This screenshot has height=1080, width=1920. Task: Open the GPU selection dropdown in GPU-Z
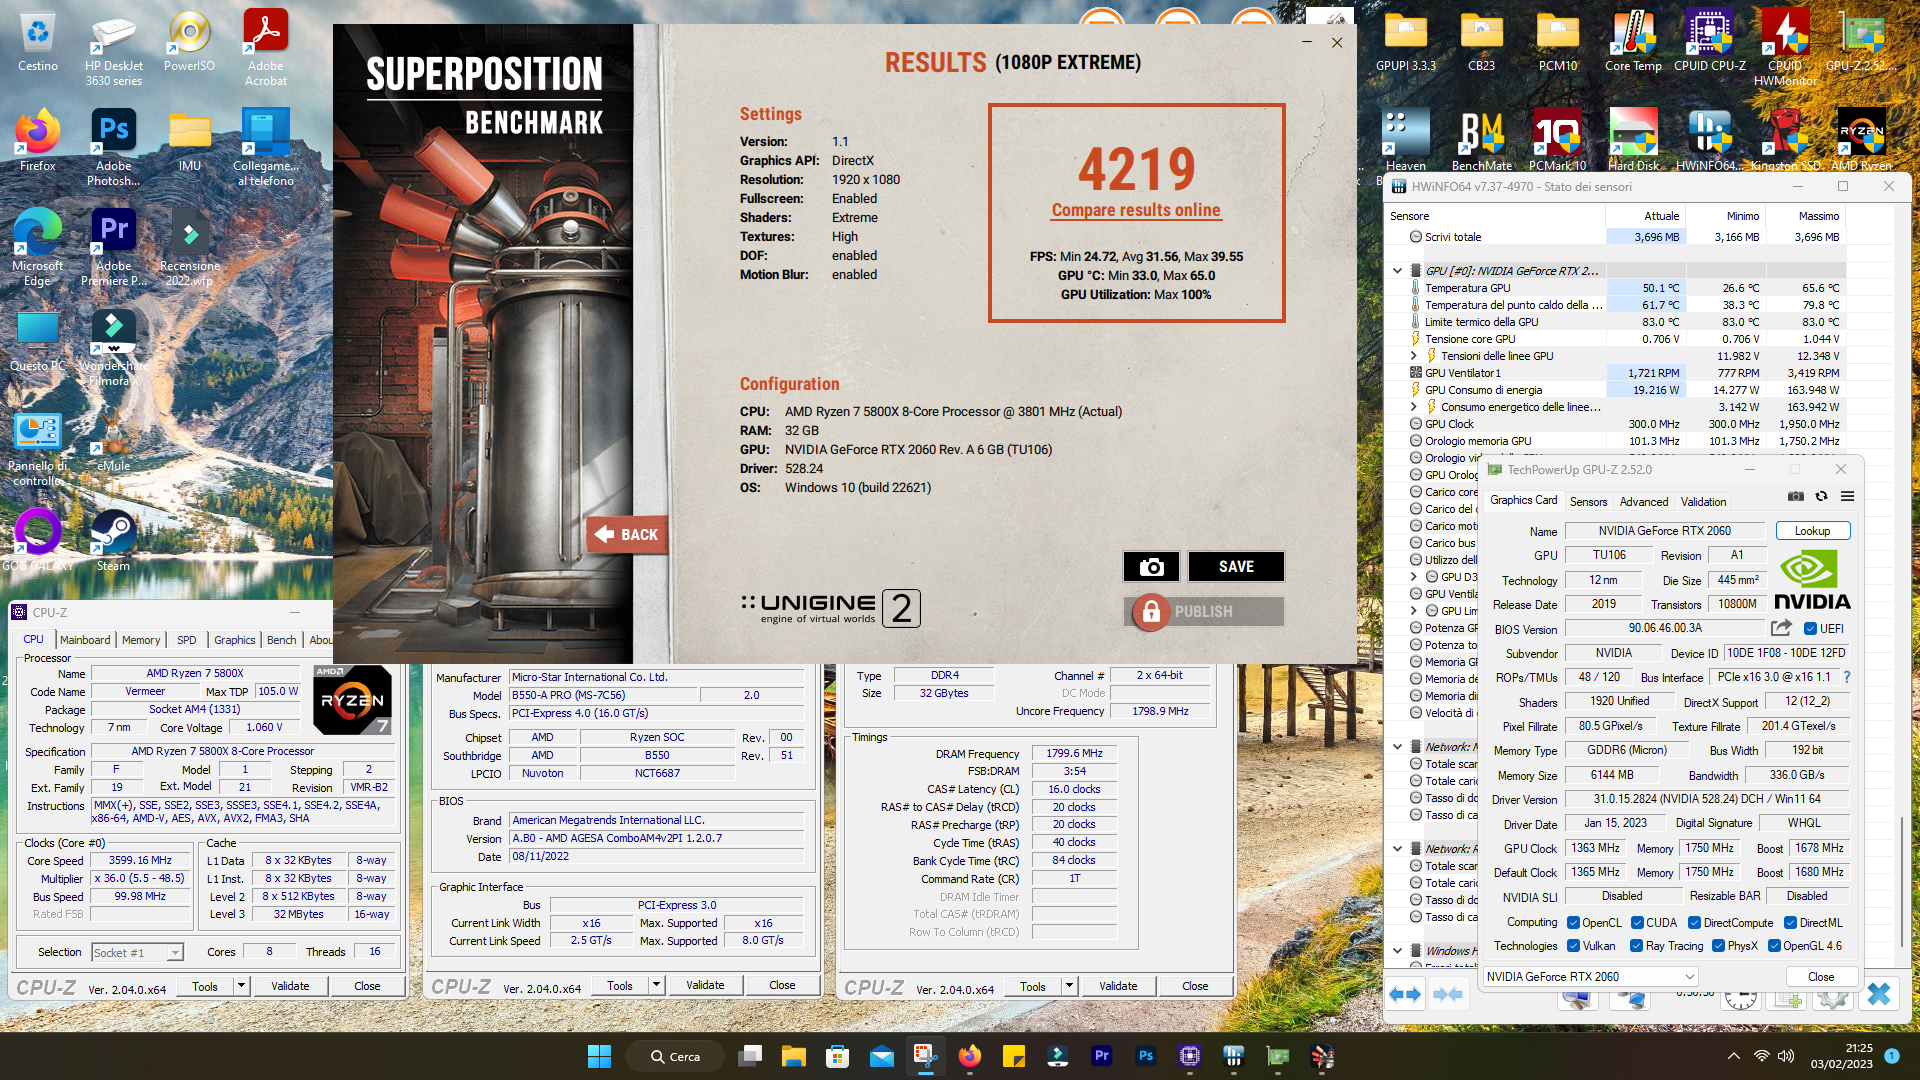(x=1590, y=977)
